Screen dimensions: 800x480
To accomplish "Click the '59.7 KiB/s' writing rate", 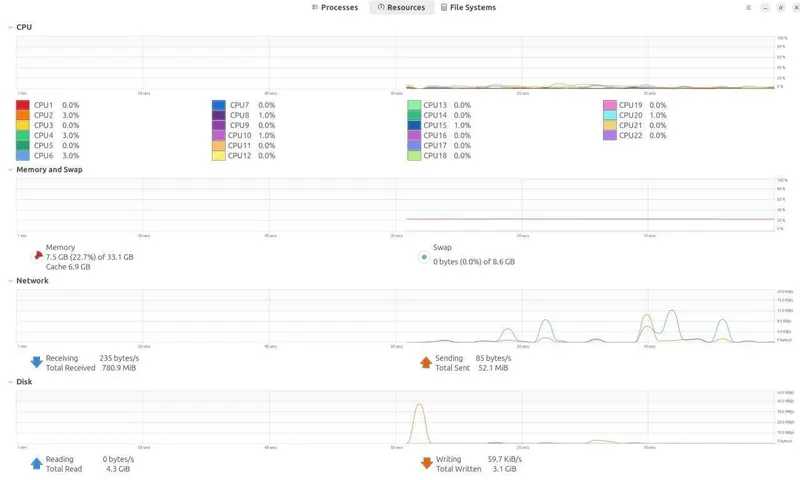I will [505, 459].
